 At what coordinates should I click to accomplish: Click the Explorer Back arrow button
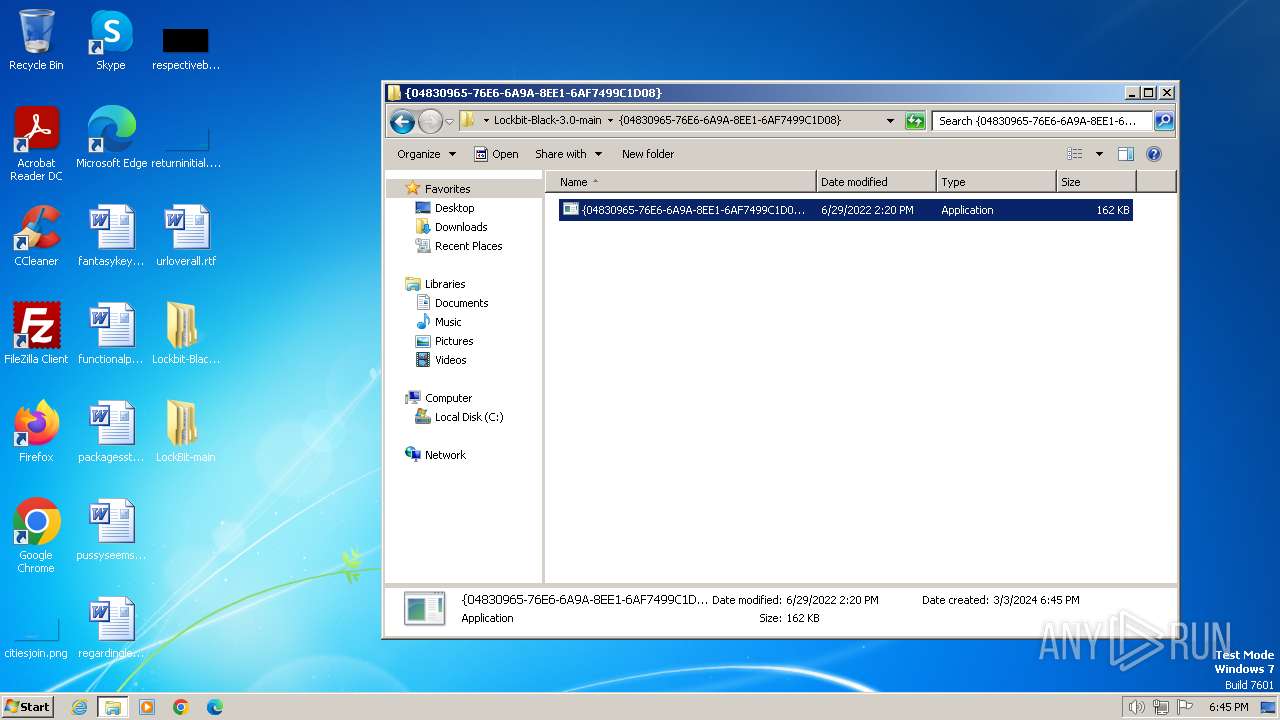(x=402, y=121)
